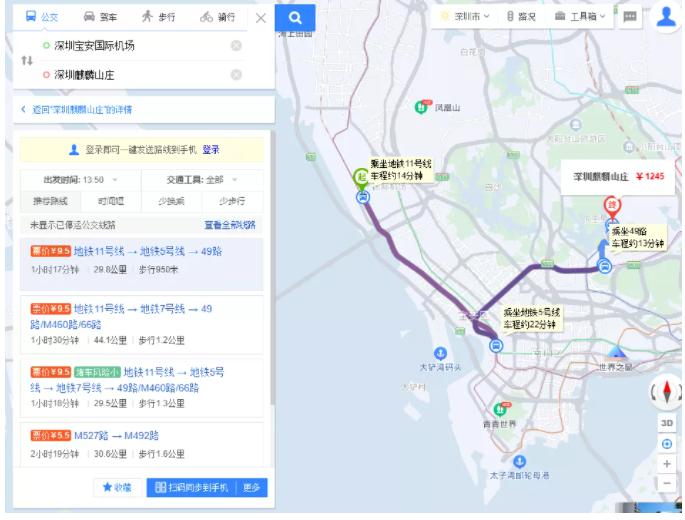Toggle 路况 traffic layer

(x=521, y=17)
